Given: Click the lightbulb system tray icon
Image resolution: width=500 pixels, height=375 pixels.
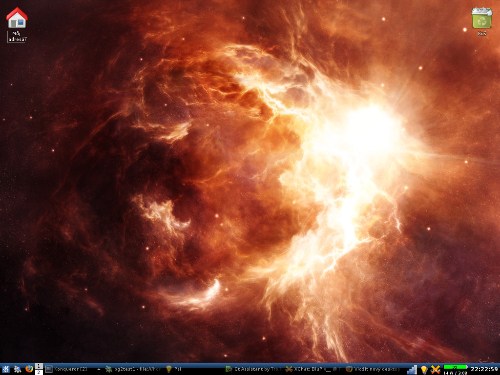Looking at the screenshot, I should (424, 369).
